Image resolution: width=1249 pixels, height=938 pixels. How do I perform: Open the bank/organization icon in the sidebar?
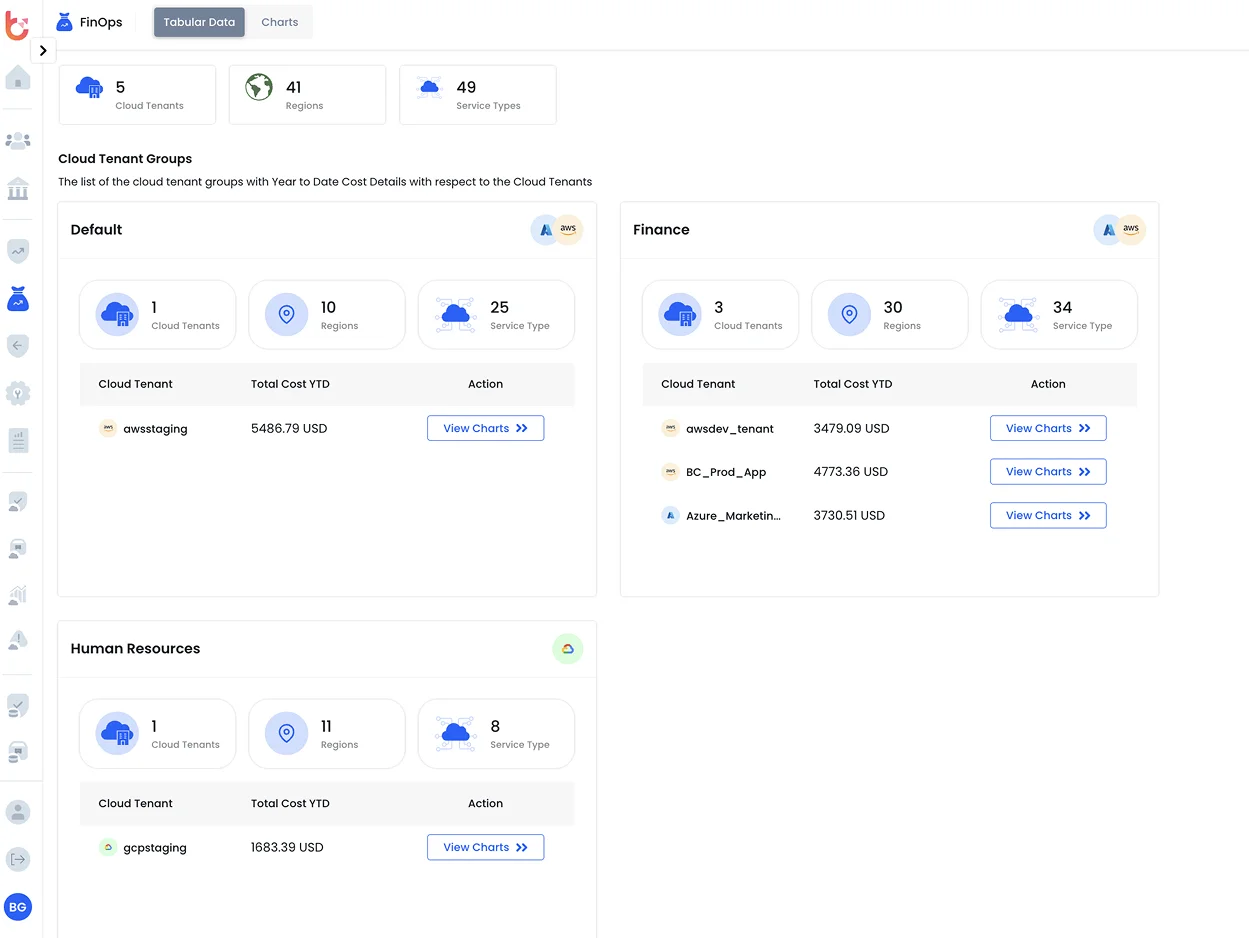[x=18, y=188]
